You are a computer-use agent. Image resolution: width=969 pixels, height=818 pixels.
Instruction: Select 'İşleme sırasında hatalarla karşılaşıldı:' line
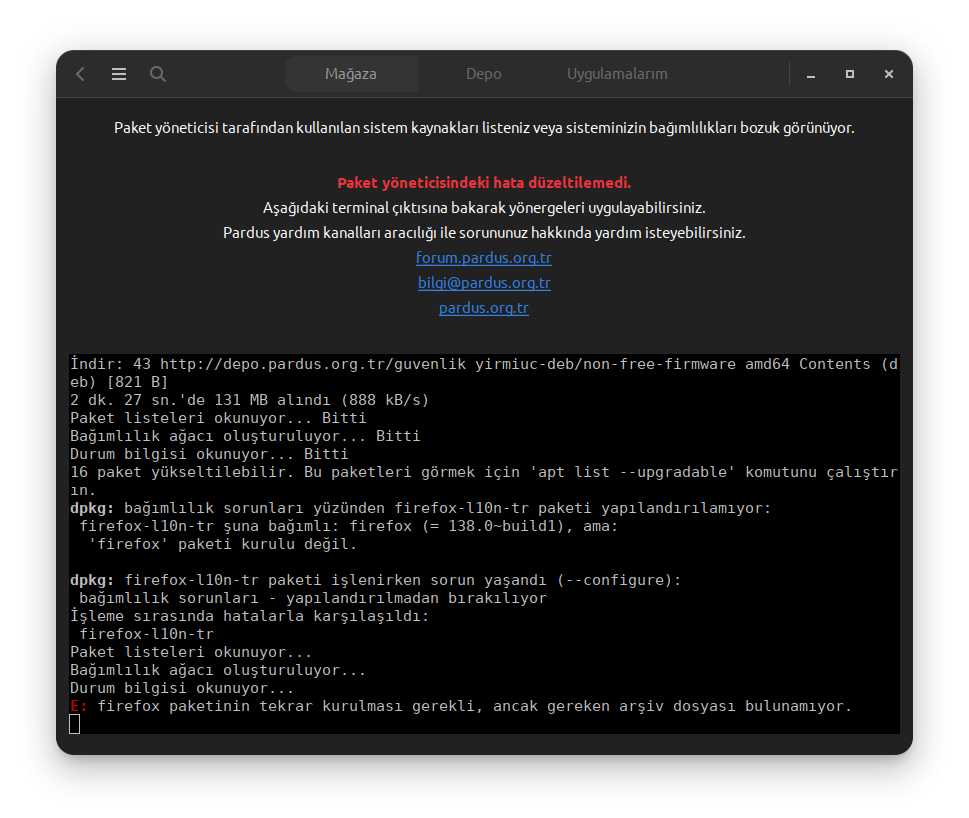[250, 616]
